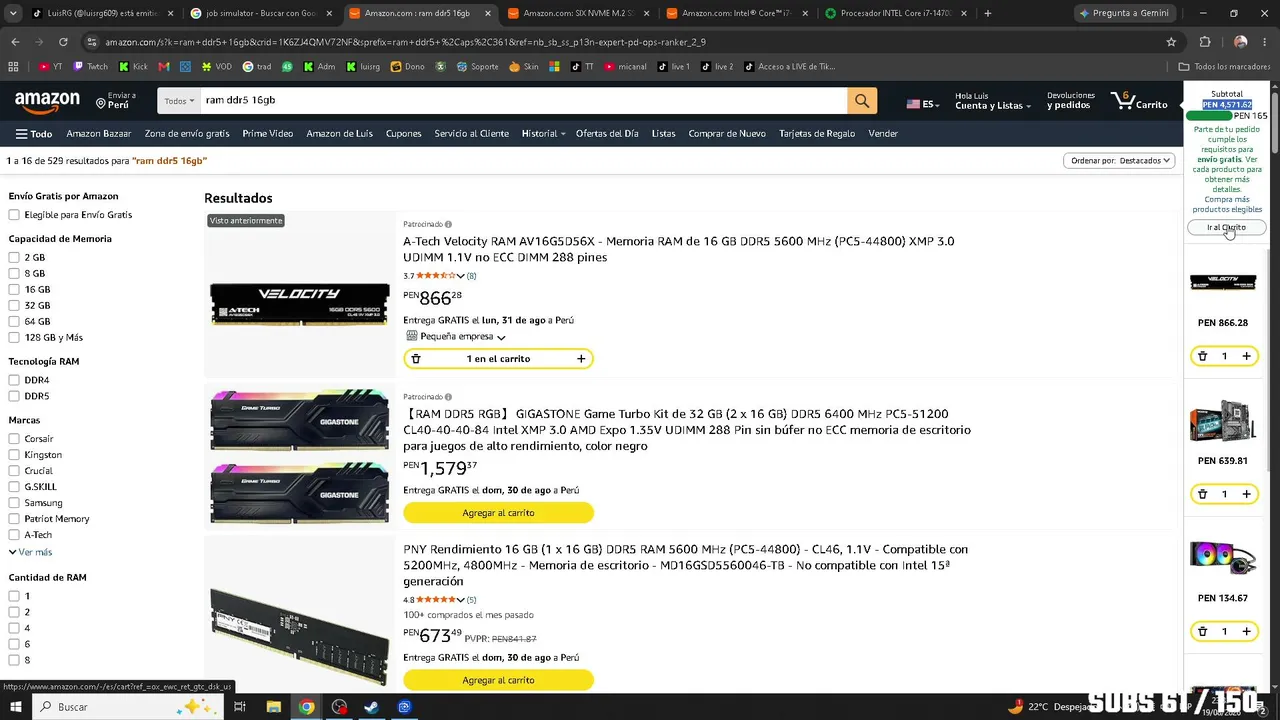Check the Corsair brand filter
Viewport: 1280px width, 720px height.
14,439
